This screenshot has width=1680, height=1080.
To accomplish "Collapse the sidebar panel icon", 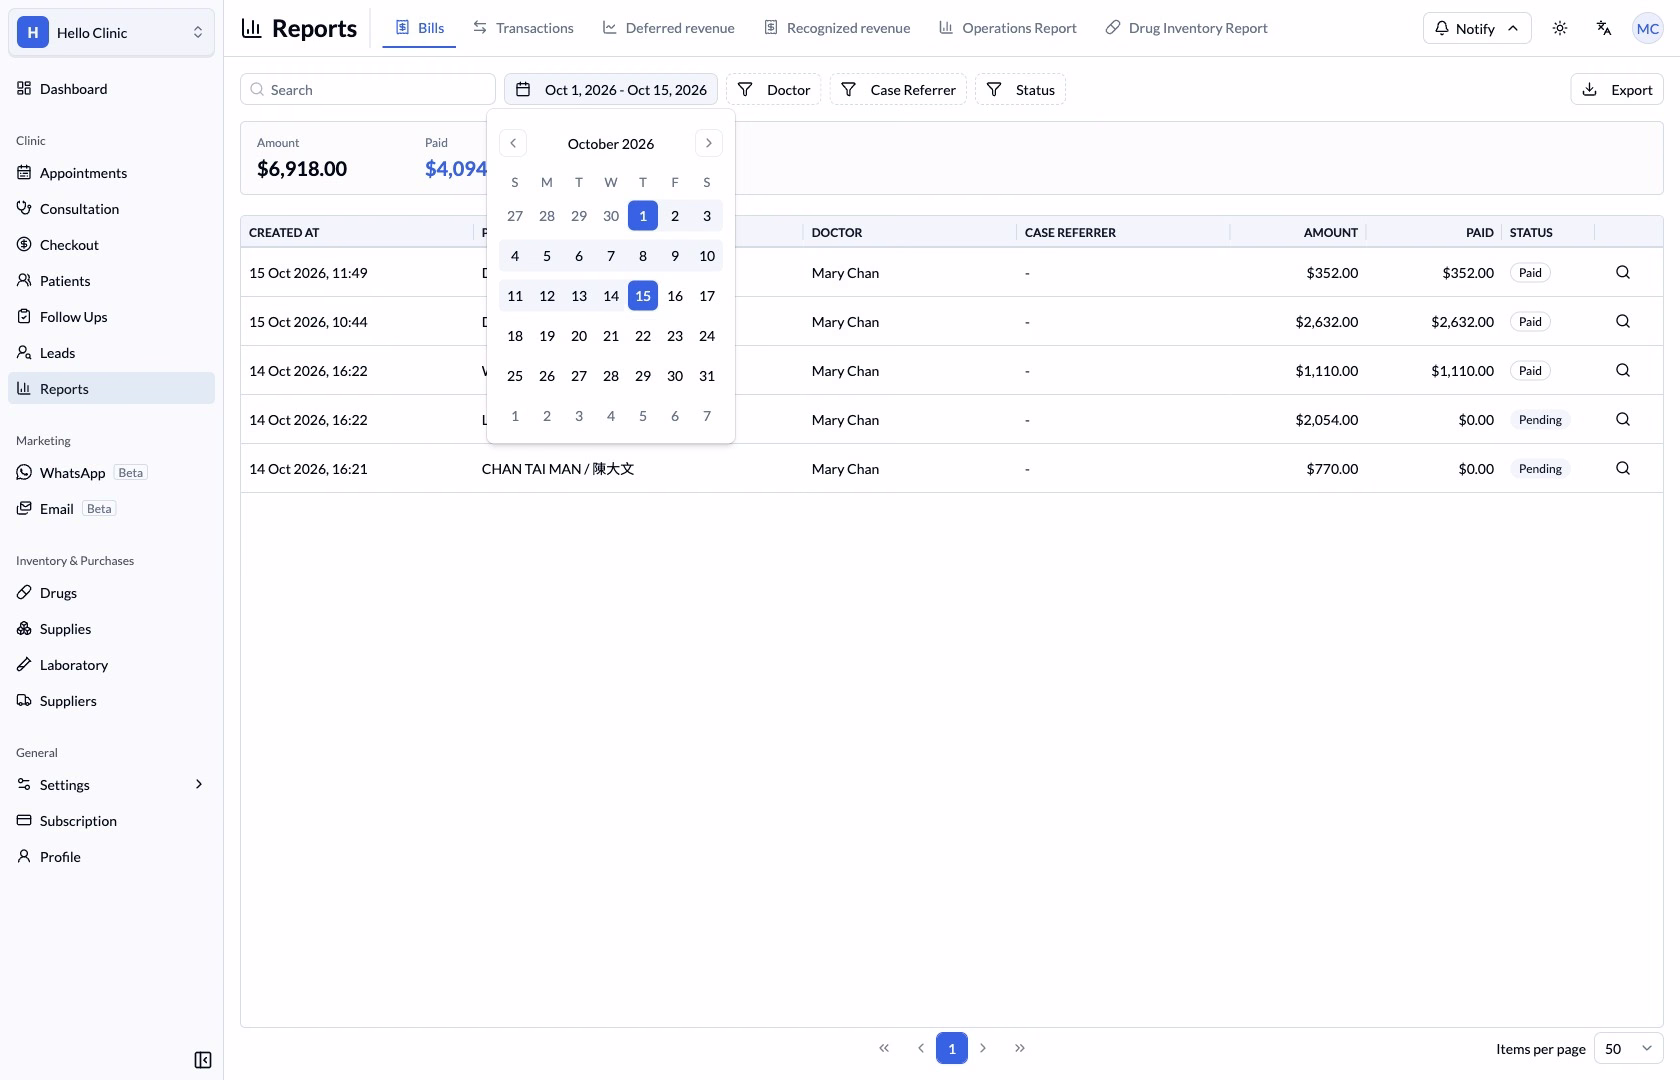I will [203, 1060].
